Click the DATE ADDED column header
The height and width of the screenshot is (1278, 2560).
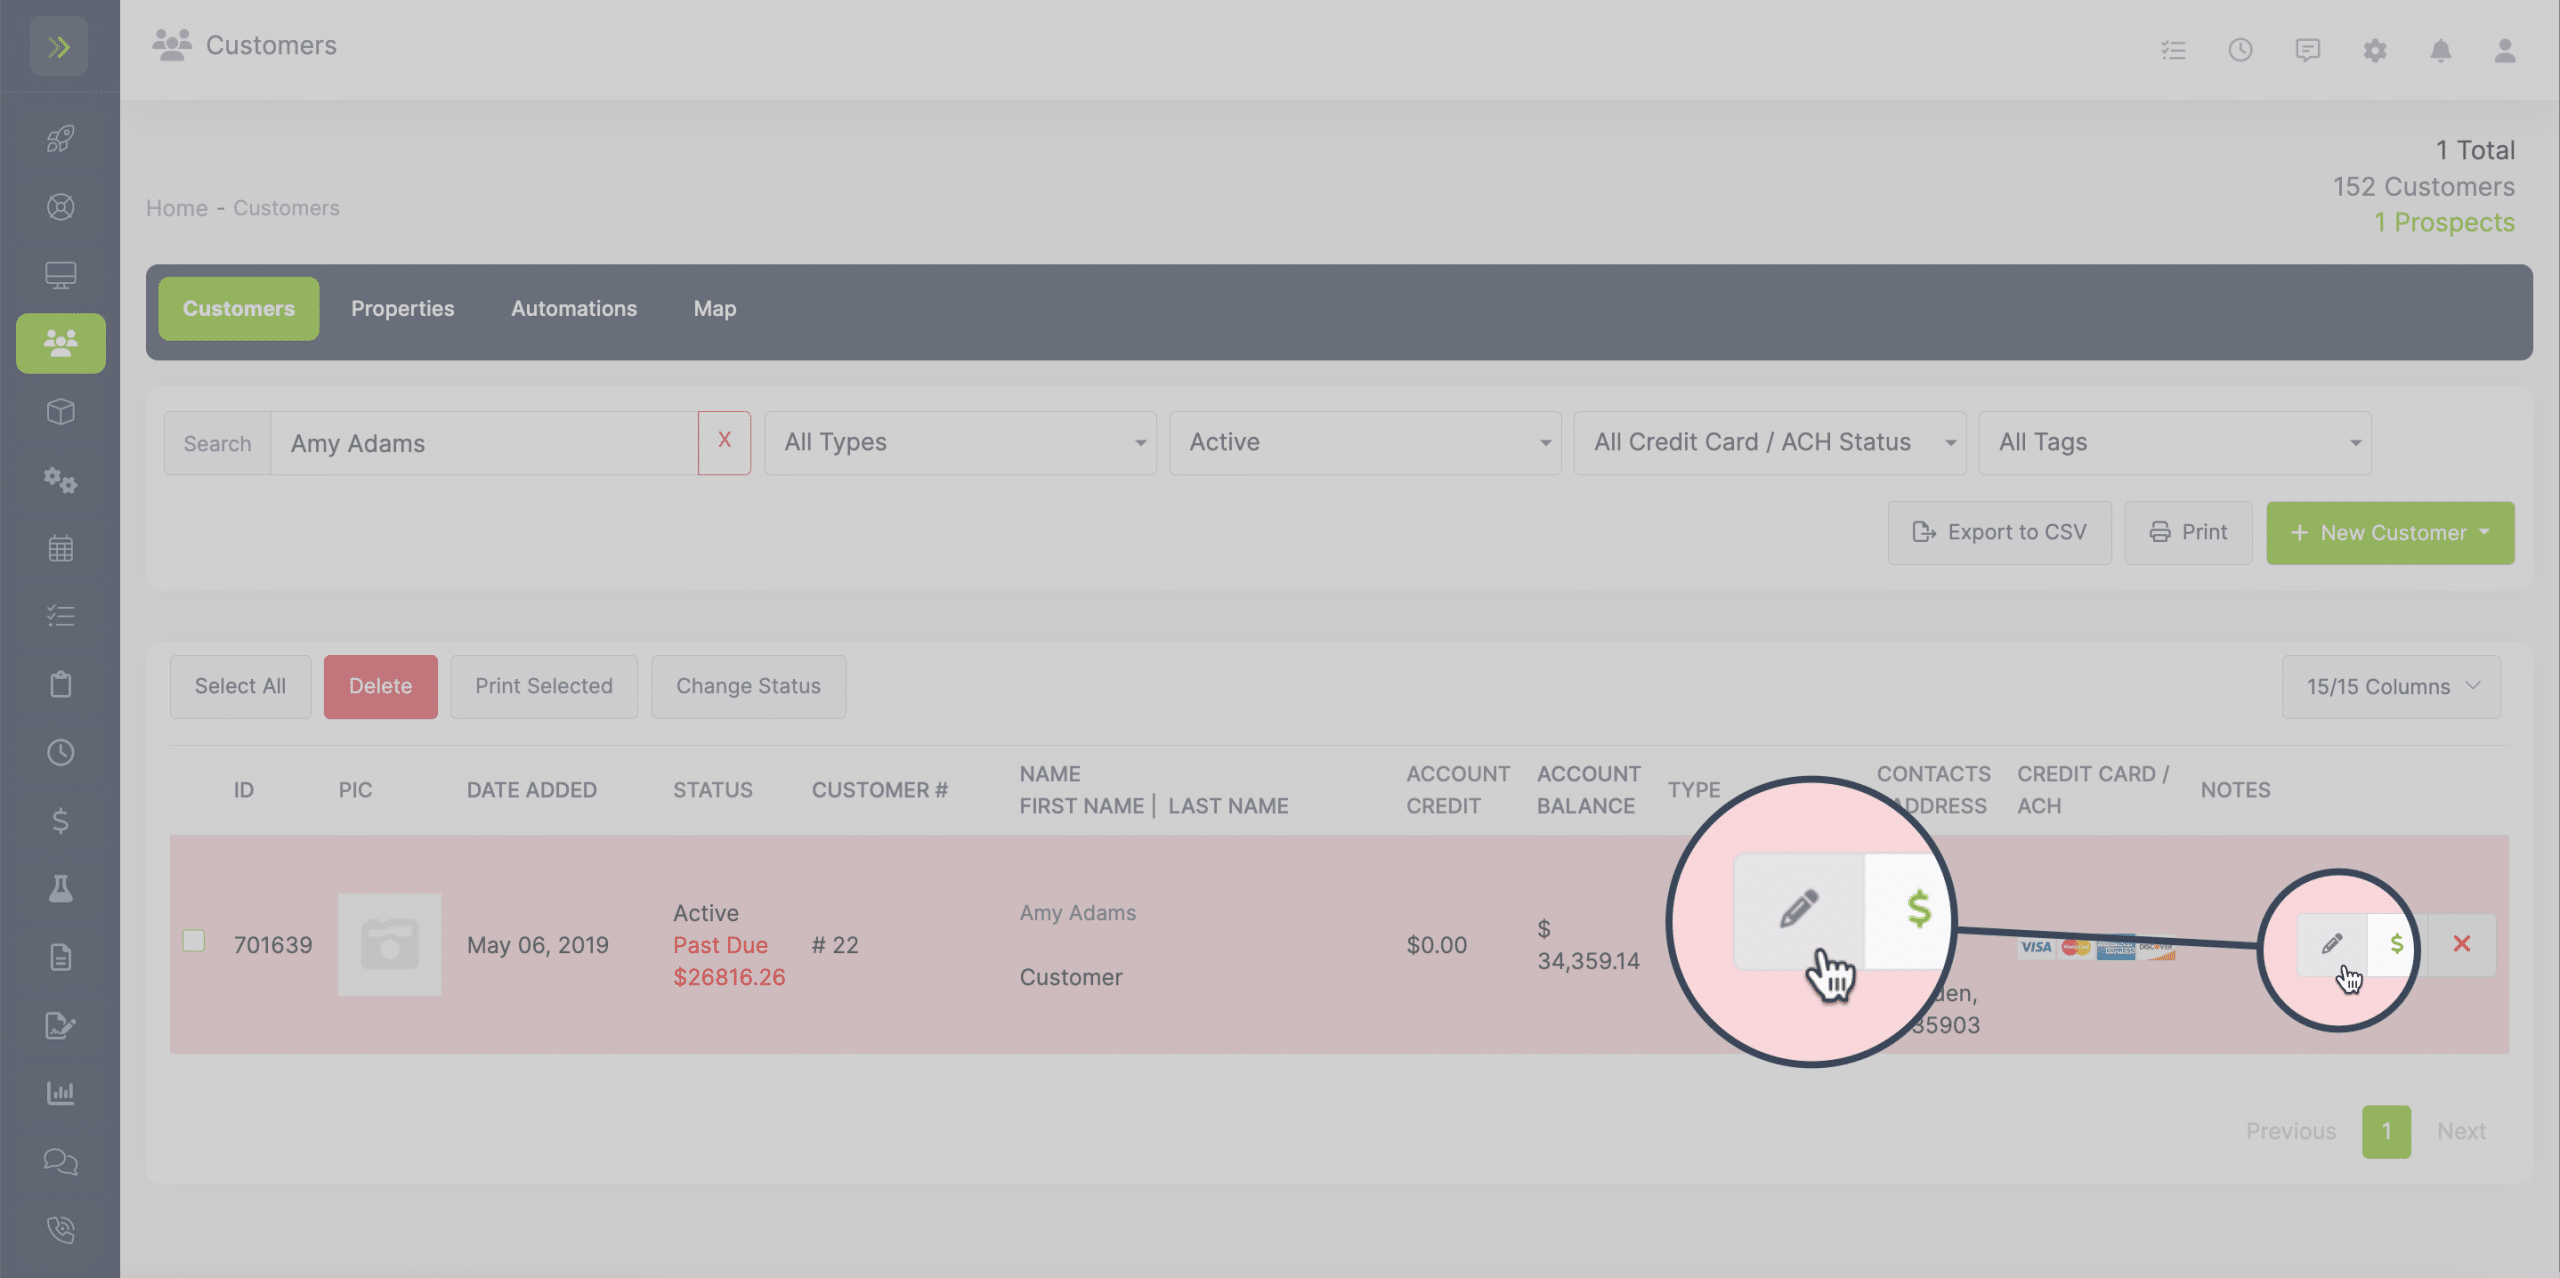(x=532, y=790)
